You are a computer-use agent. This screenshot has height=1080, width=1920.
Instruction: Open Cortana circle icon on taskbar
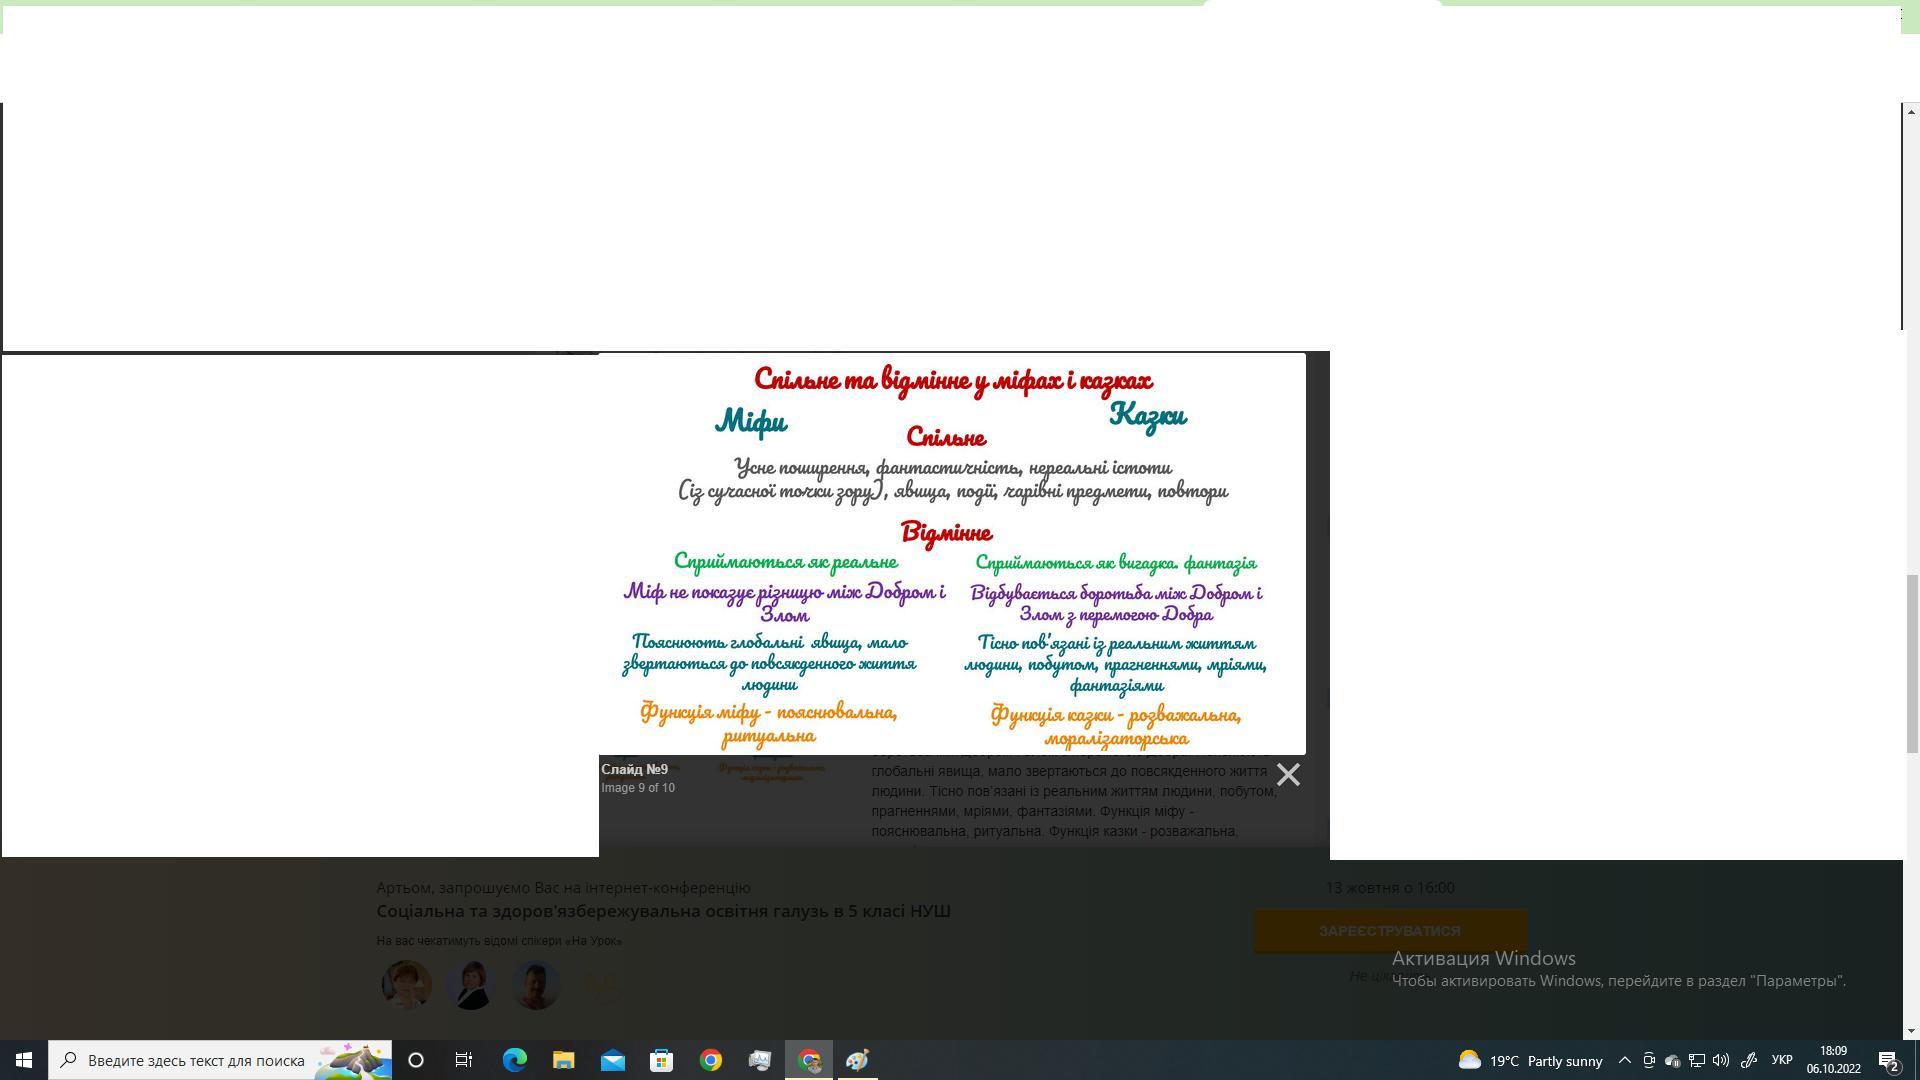click(416, 1060)
